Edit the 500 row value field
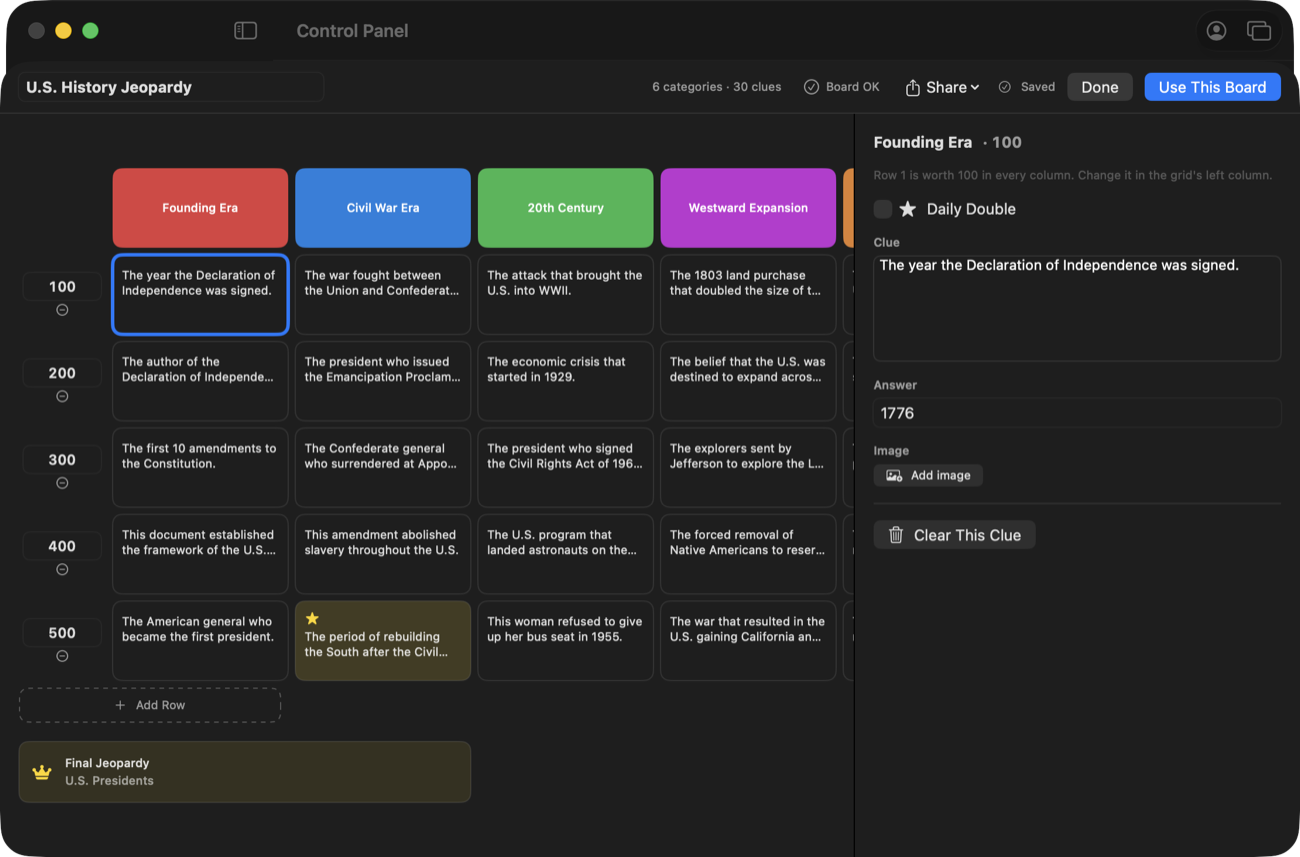The width and height of the screenshot is (1300, 857). point(62,633)
